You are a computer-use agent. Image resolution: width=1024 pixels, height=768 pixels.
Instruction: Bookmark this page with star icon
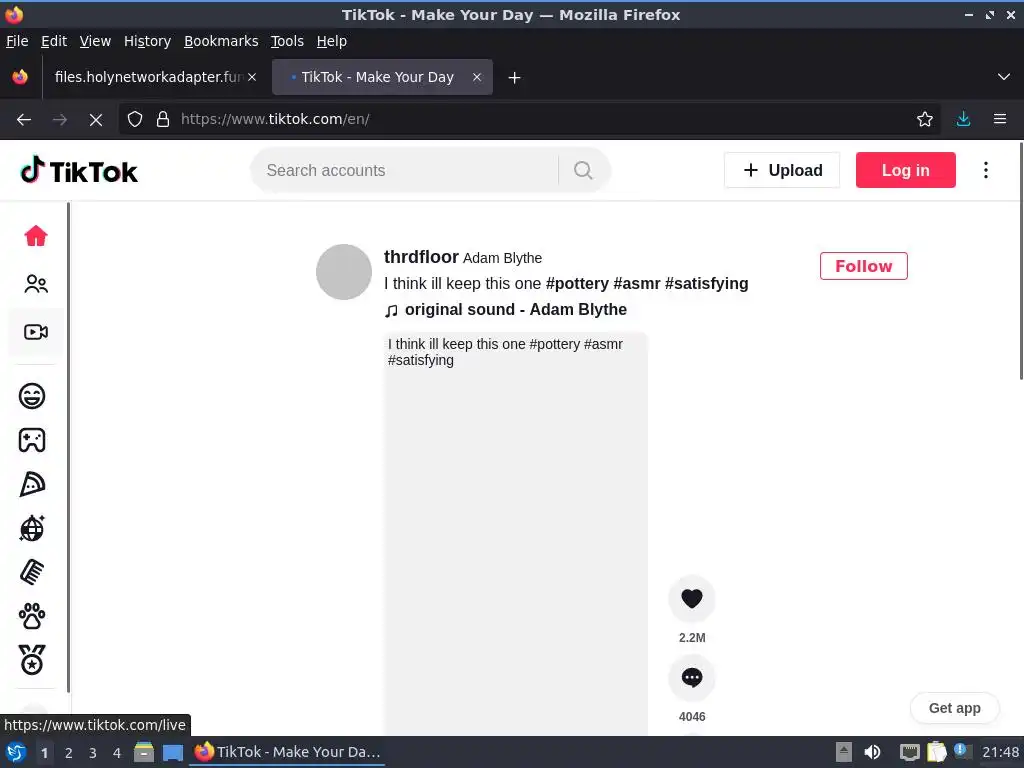pos(924,119)
